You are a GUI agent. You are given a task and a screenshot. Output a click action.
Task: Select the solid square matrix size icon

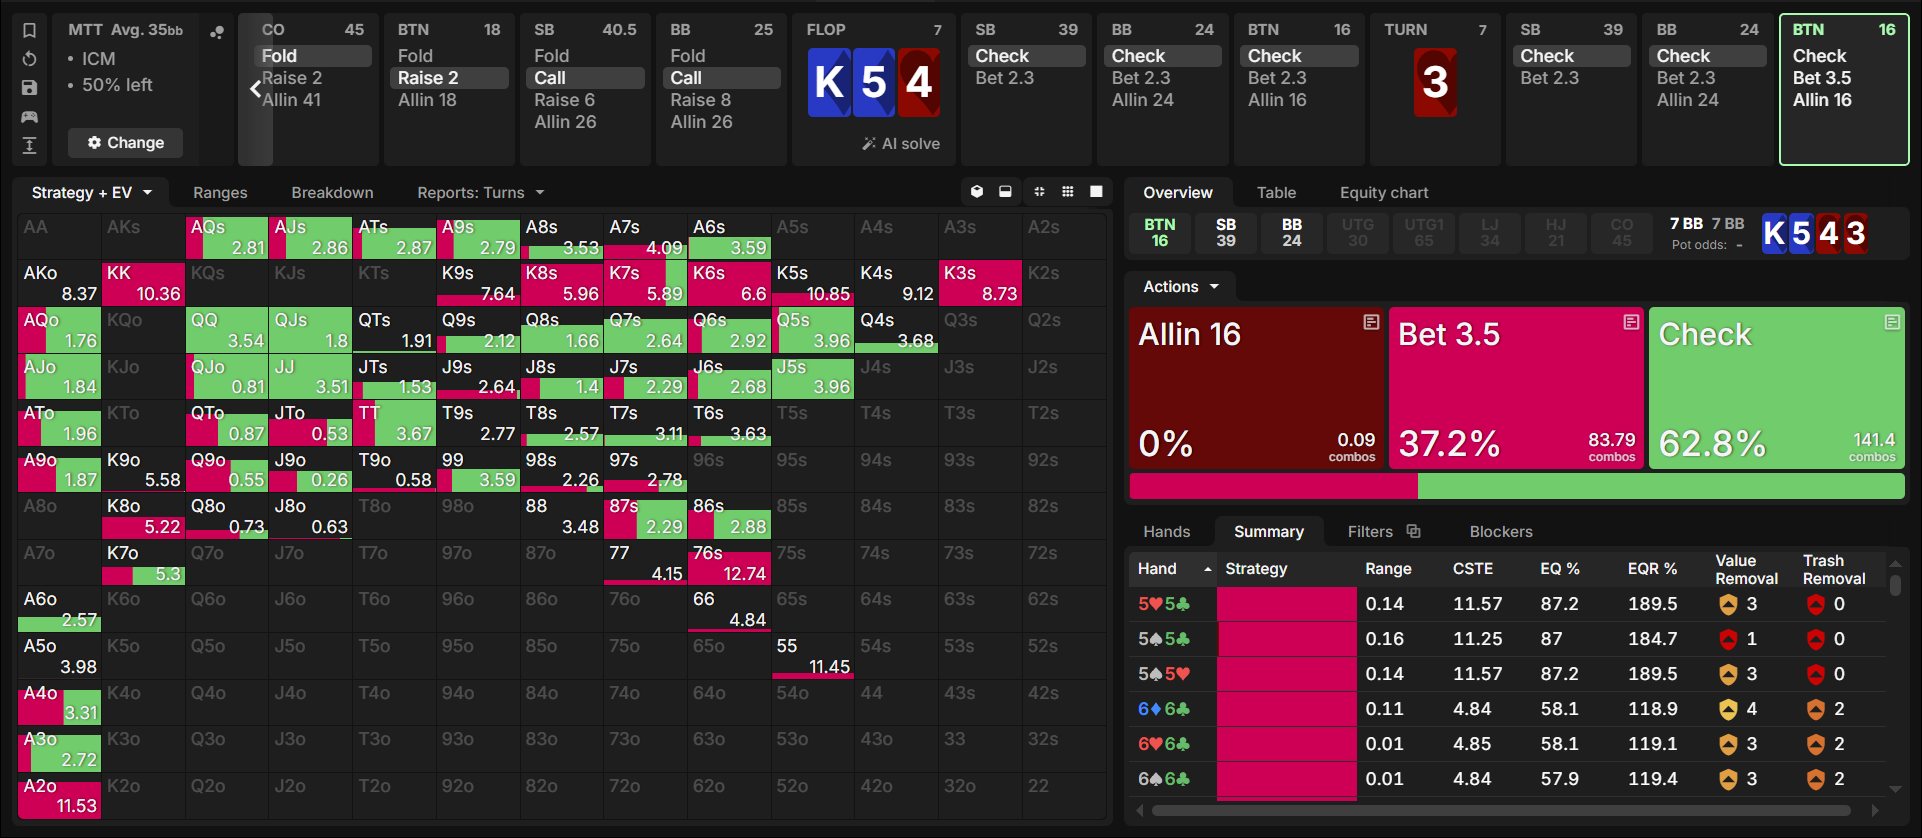[1096, 192]
